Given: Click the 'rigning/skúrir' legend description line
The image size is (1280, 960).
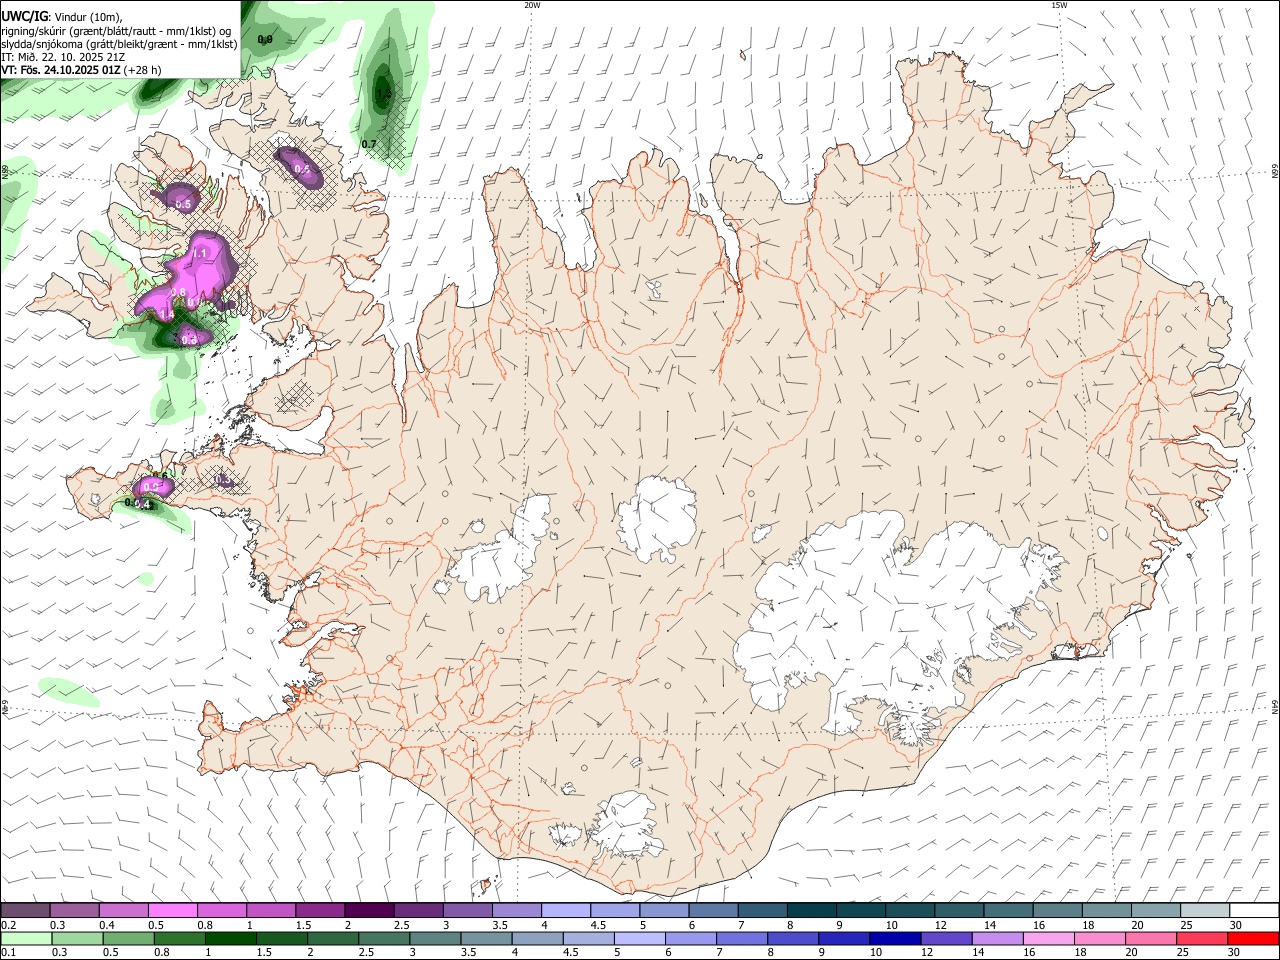Looking at the screenshot, I should 116,30.
